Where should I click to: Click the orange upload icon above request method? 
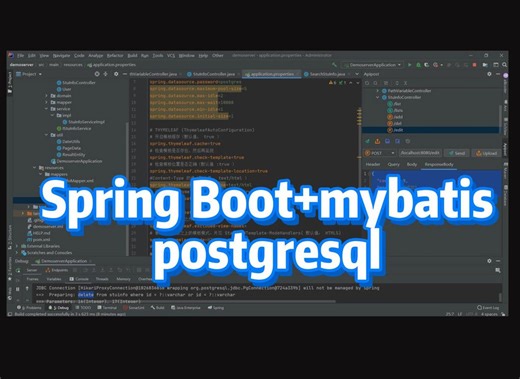(377, 142)
